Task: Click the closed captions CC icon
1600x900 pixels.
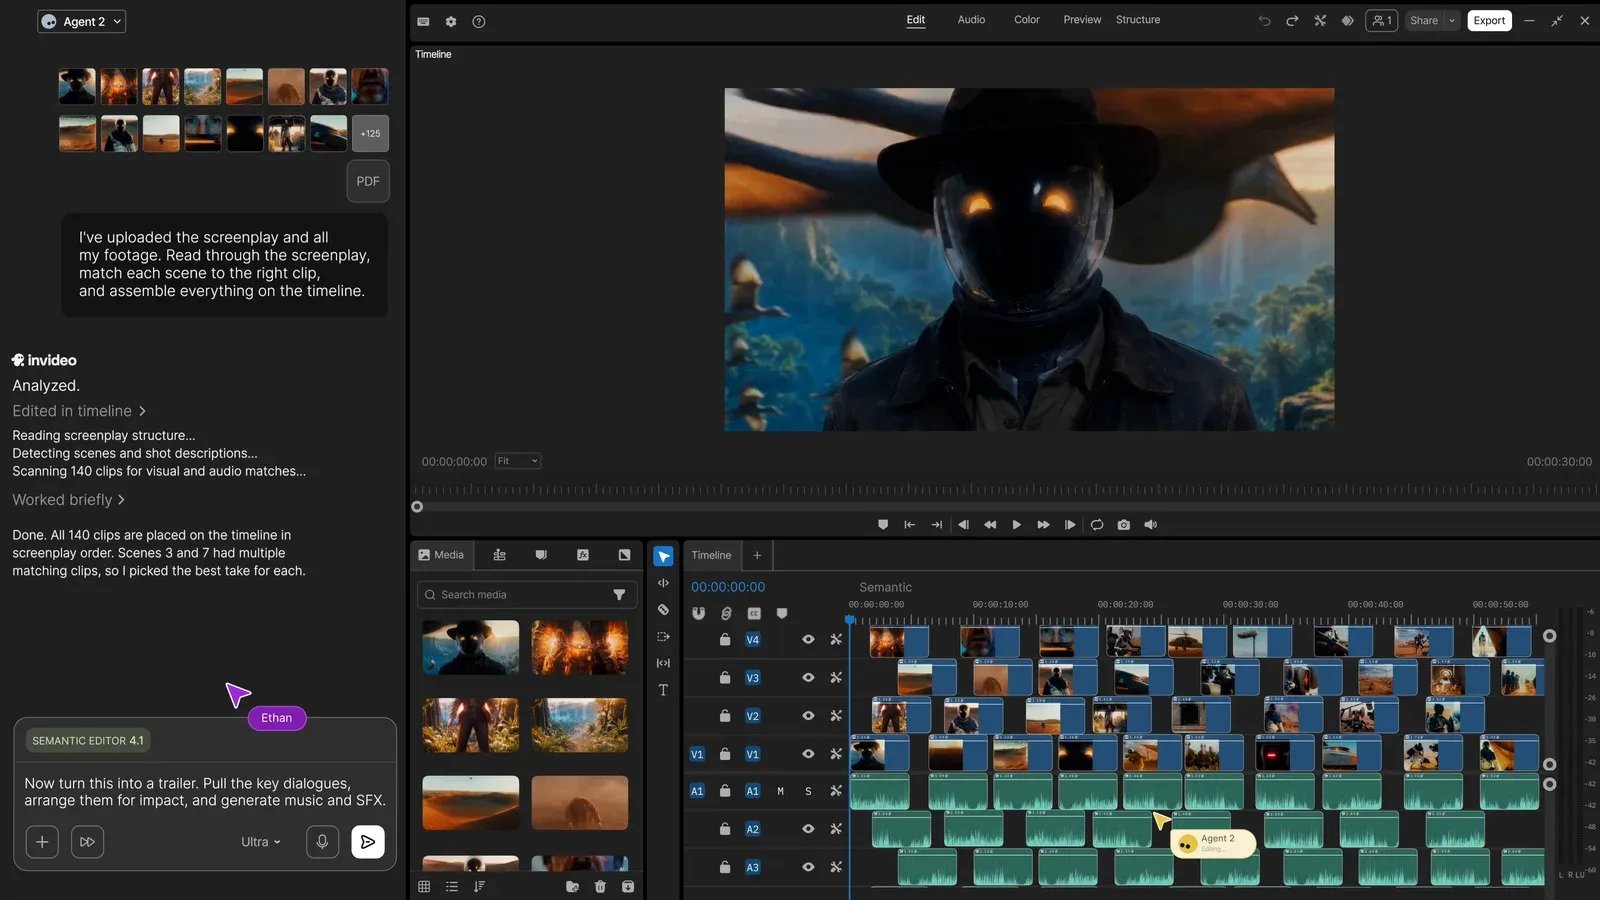Action: (x=754, y=613)
